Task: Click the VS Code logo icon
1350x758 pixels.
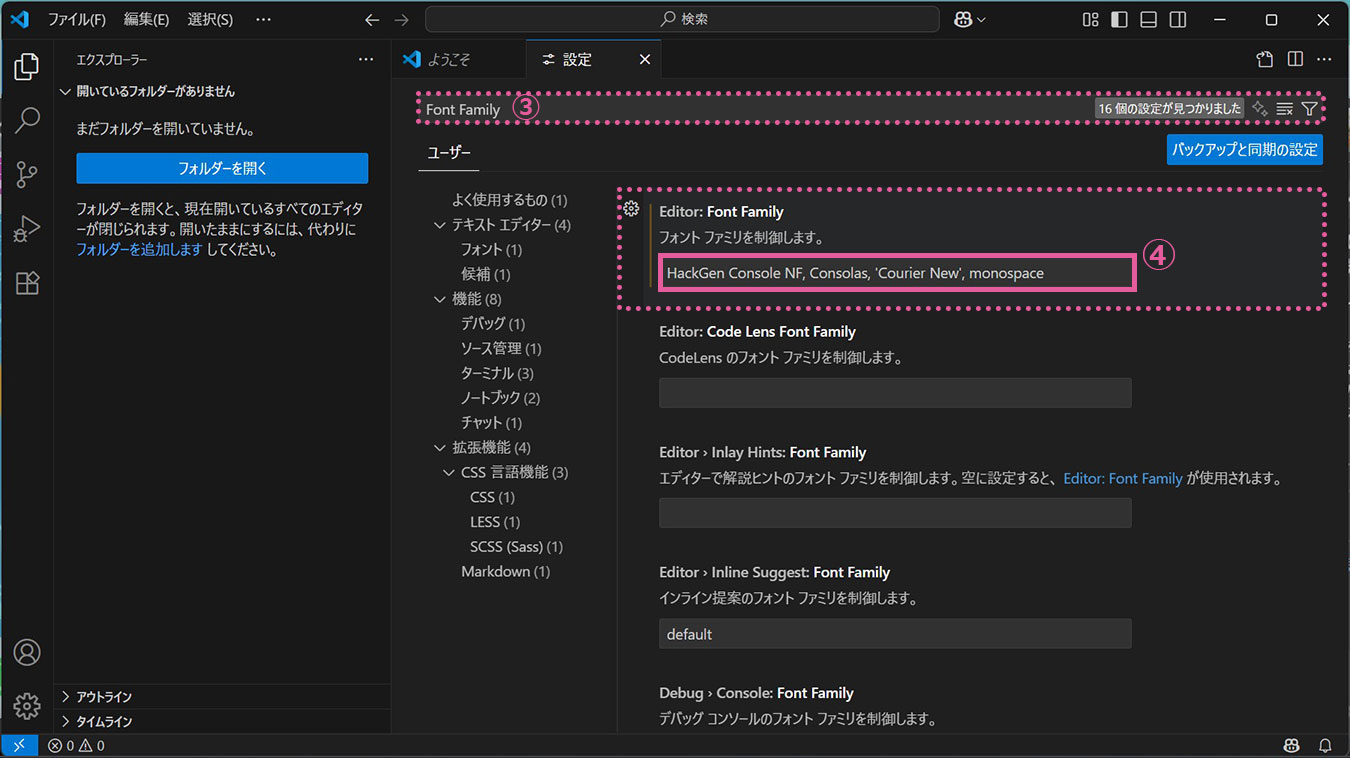Action: [19, 20]
